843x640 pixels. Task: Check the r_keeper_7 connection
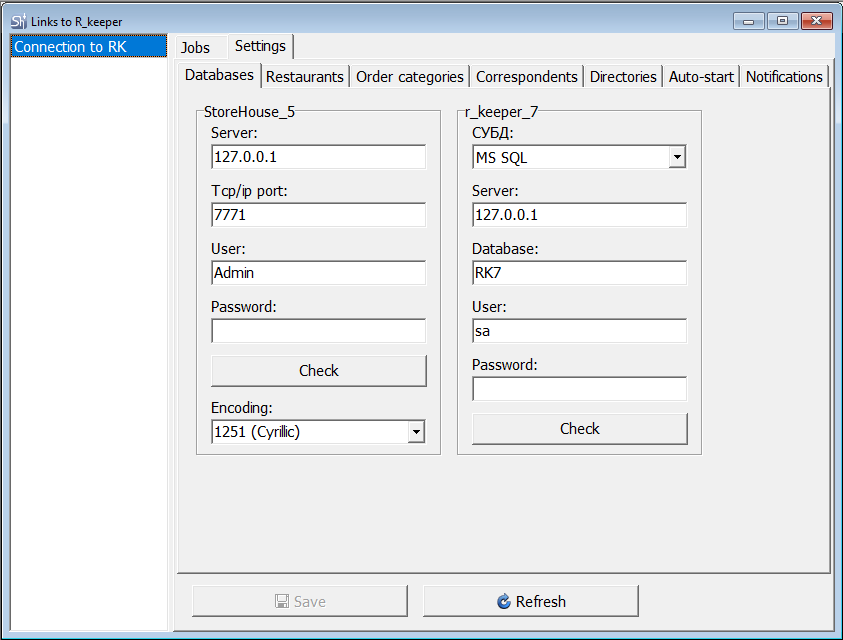click(580, 429)
